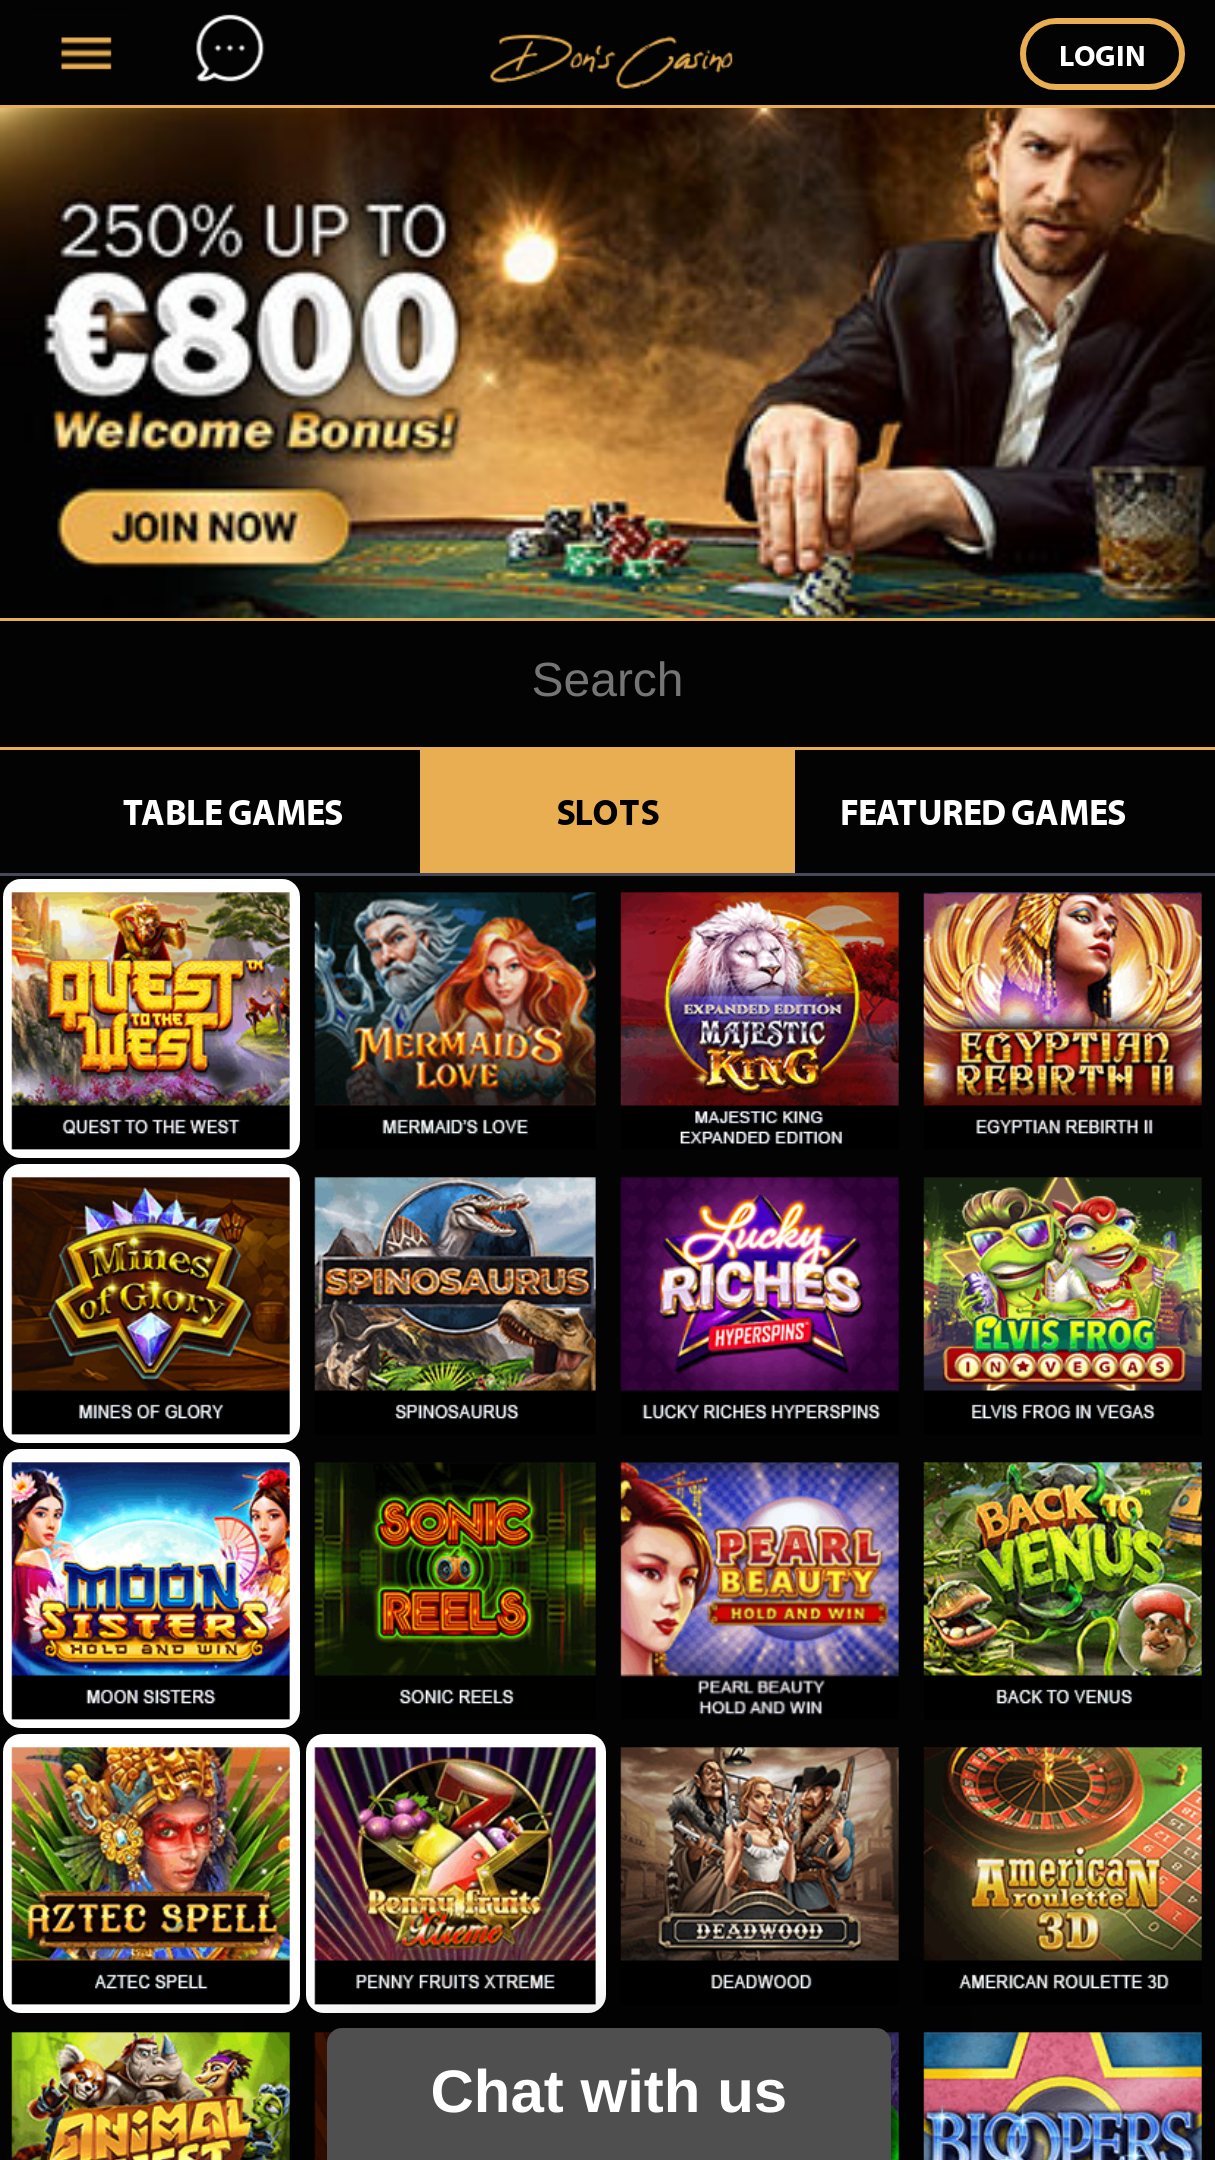Select the Egyptian Rebirth II game
Viewport: 1215px width, 2160px height.
[x=1063, y=1019]
